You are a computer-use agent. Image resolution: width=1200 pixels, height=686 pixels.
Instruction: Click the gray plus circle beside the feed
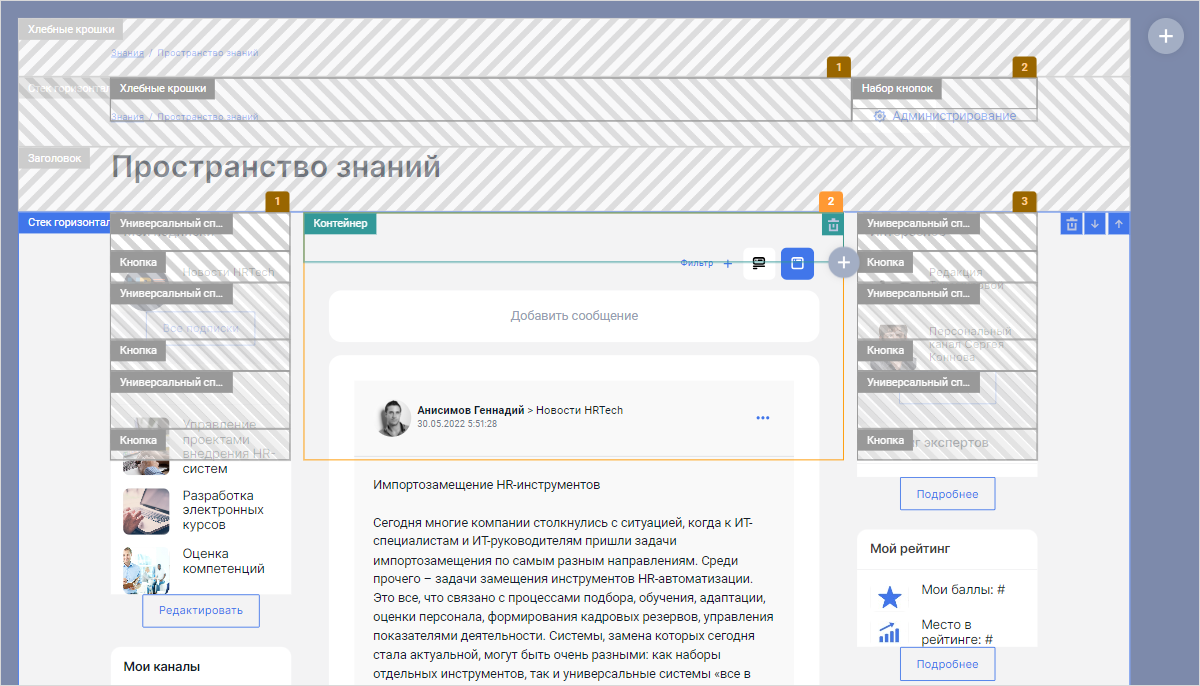pos(843,262)
